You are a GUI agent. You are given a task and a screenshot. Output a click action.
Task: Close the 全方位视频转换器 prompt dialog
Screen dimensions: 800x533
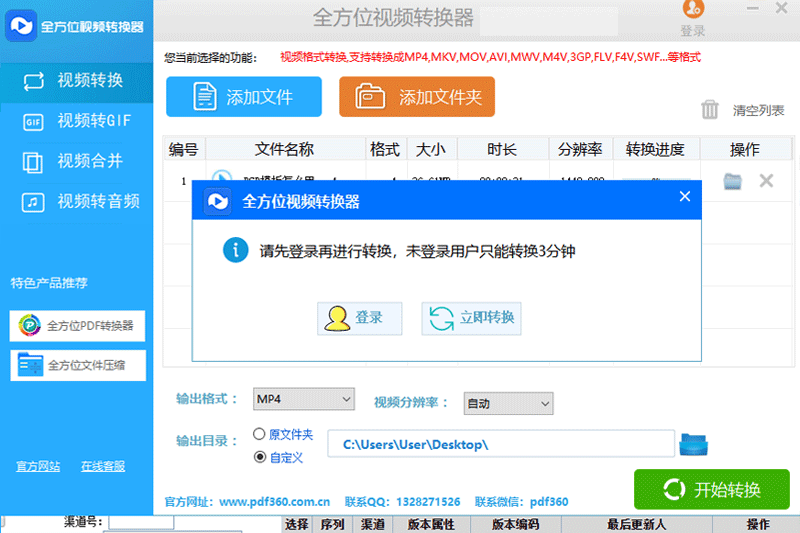tap(685, 197)
